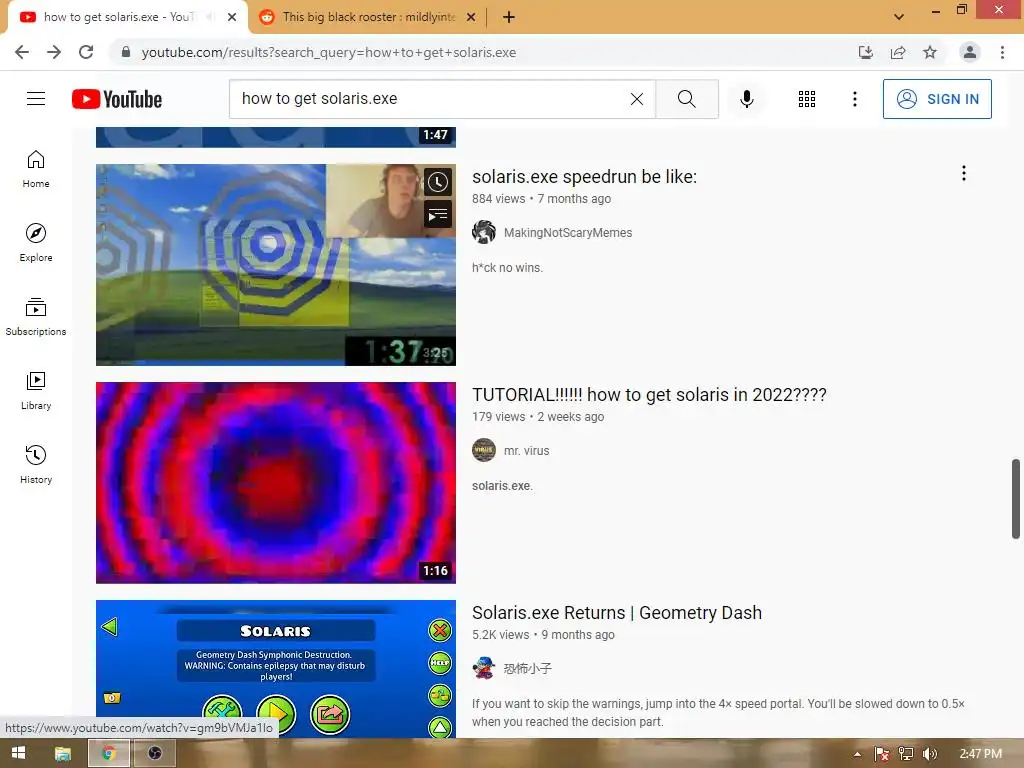Close the Reddit rooster tab
Image resolution: width=1024 pixels, height=768 pixels.
click(x=471, y=17)
